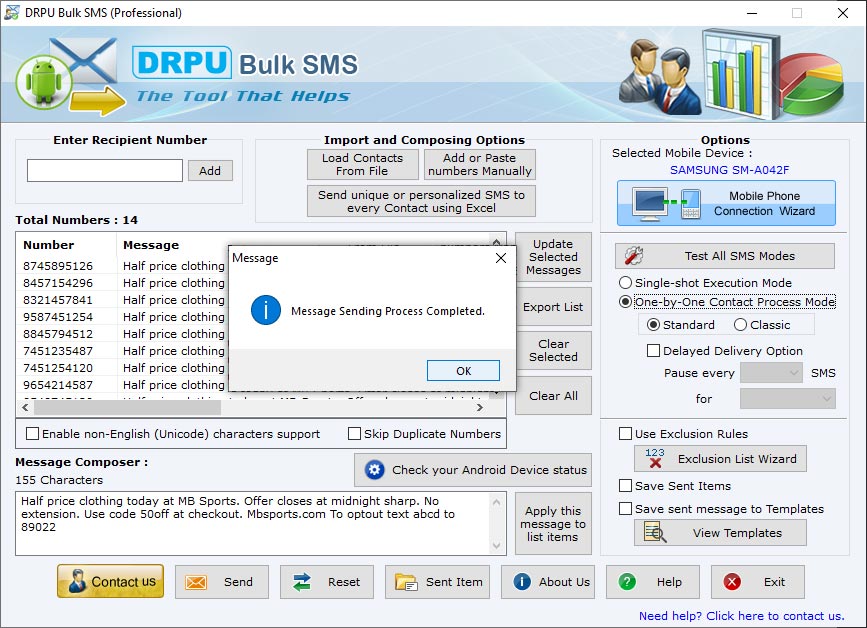The height and width of the screenshot is (628, 867).
Task: Click the 123 red X Exclusion List icon
Action: [655, 458]
